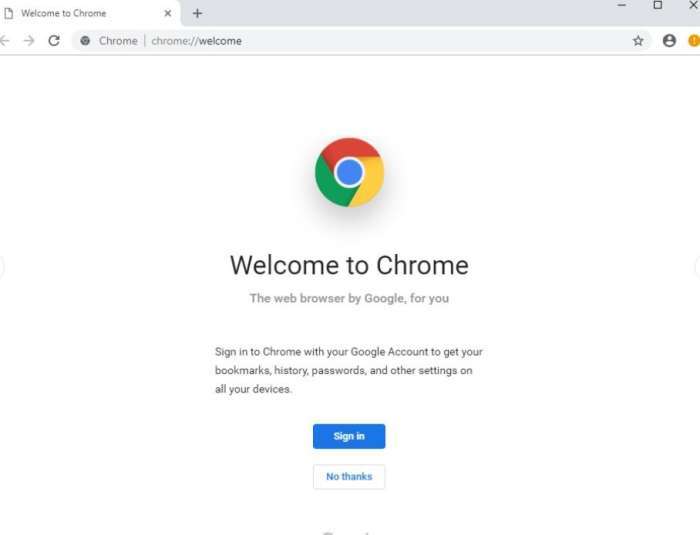
Task: Reload the welcome page
Action: 54,41
